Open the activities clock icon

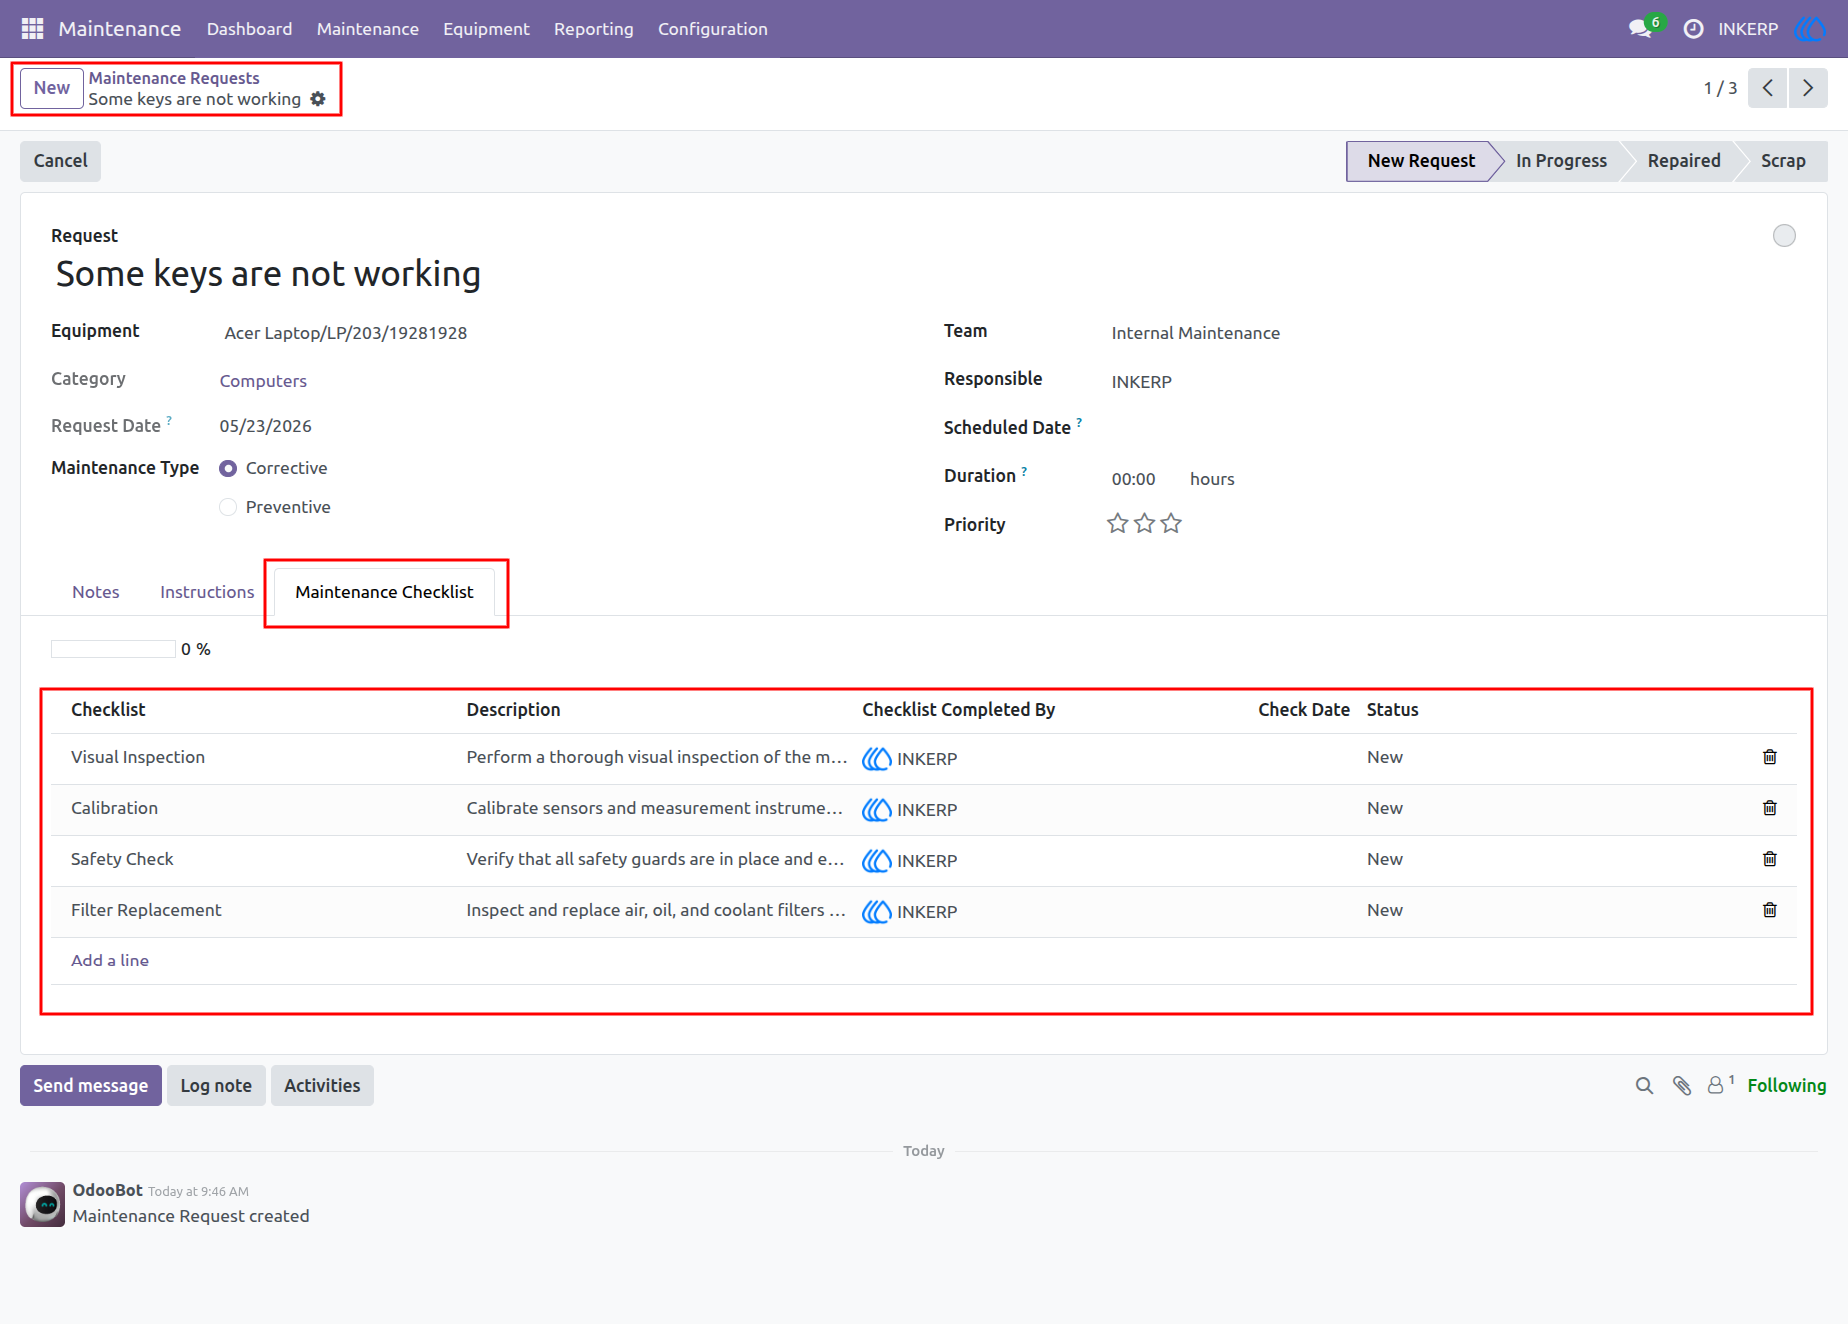(1693, 29)
